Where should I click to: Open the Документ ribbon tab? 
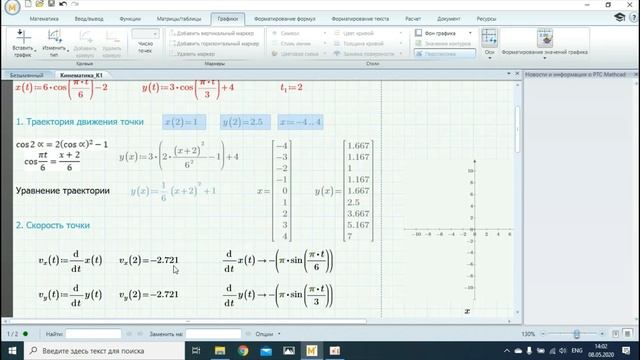point(449,19)
